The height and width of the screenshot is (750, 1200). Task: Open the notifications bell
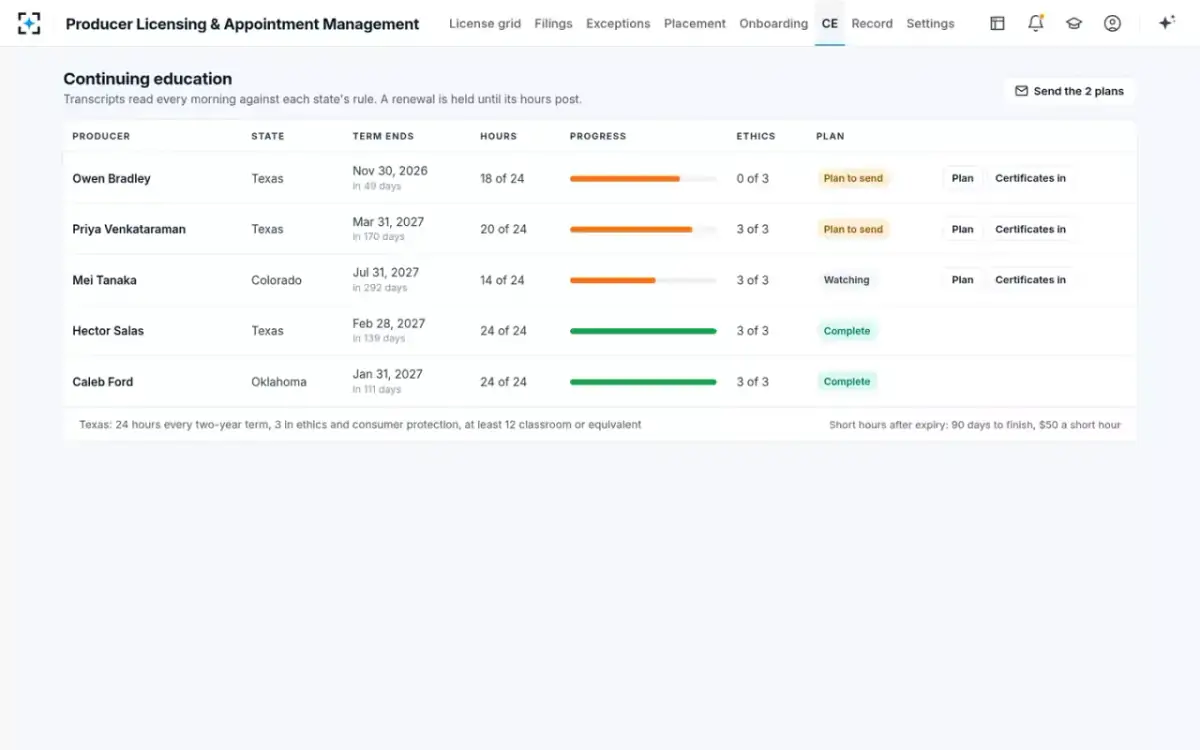coord(1036,23)
